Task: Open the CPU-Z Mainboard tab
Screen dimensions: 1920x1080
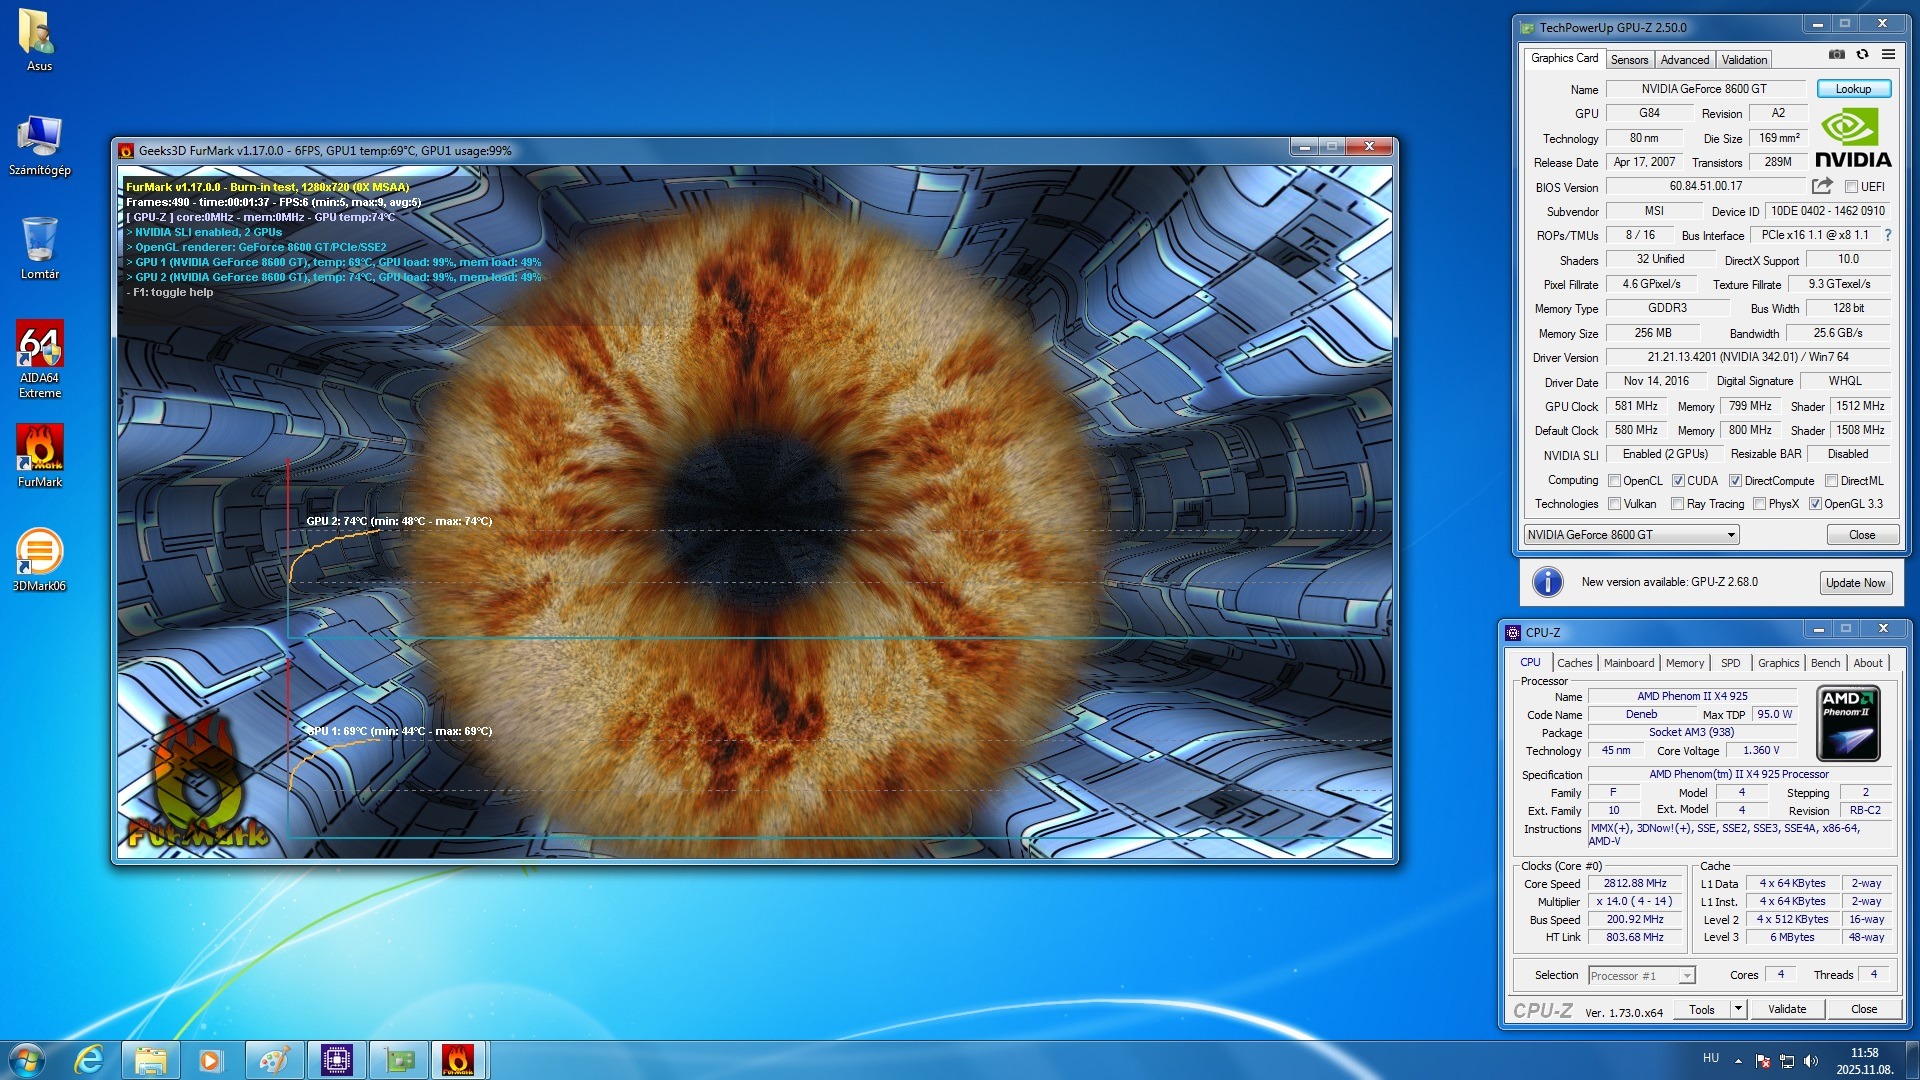Action: click(1628, 663)
